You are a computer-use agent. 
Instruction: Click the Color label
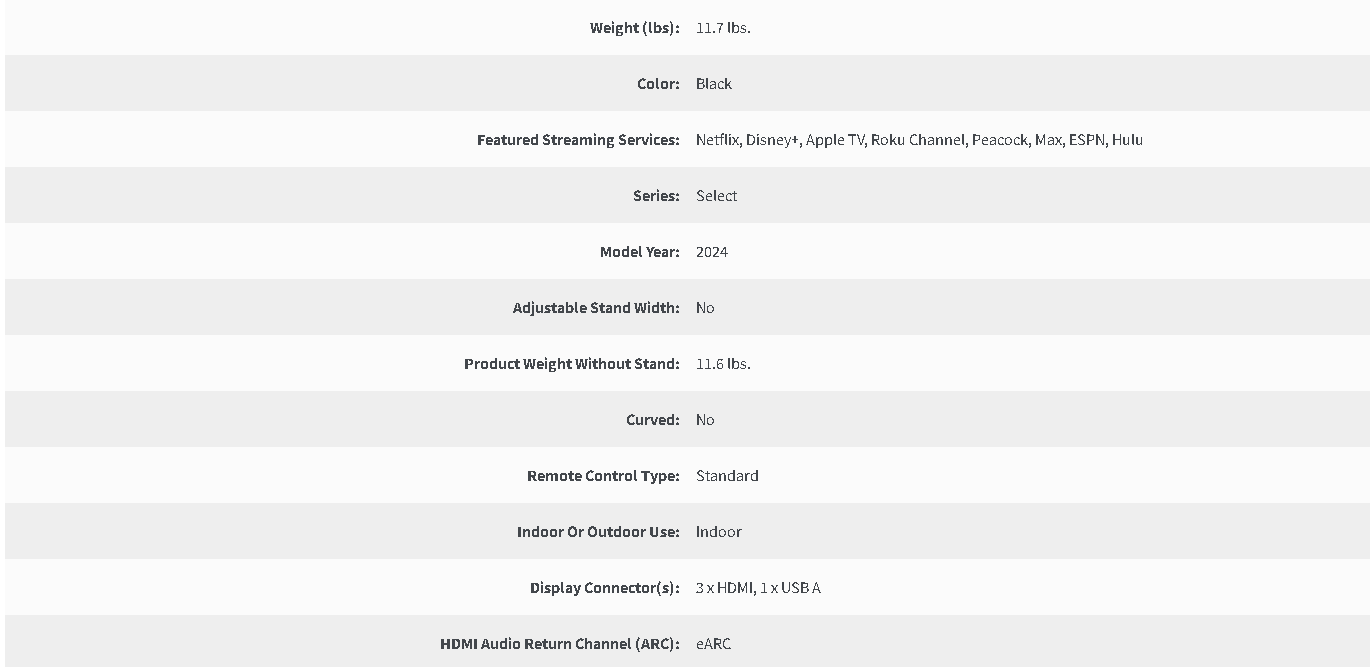coord(659,84)
